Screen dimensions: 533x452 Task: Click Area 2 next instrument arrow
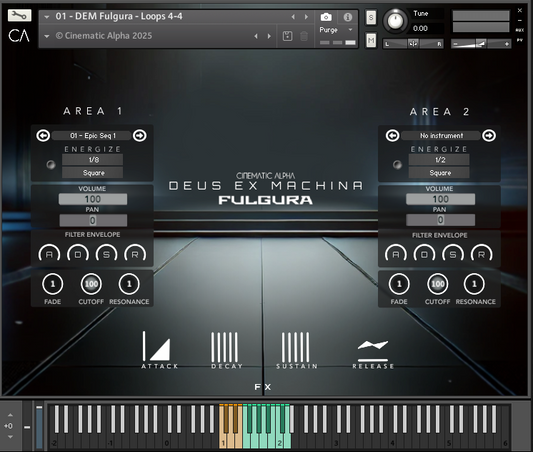pyautogui.click(x=489, y=136)
